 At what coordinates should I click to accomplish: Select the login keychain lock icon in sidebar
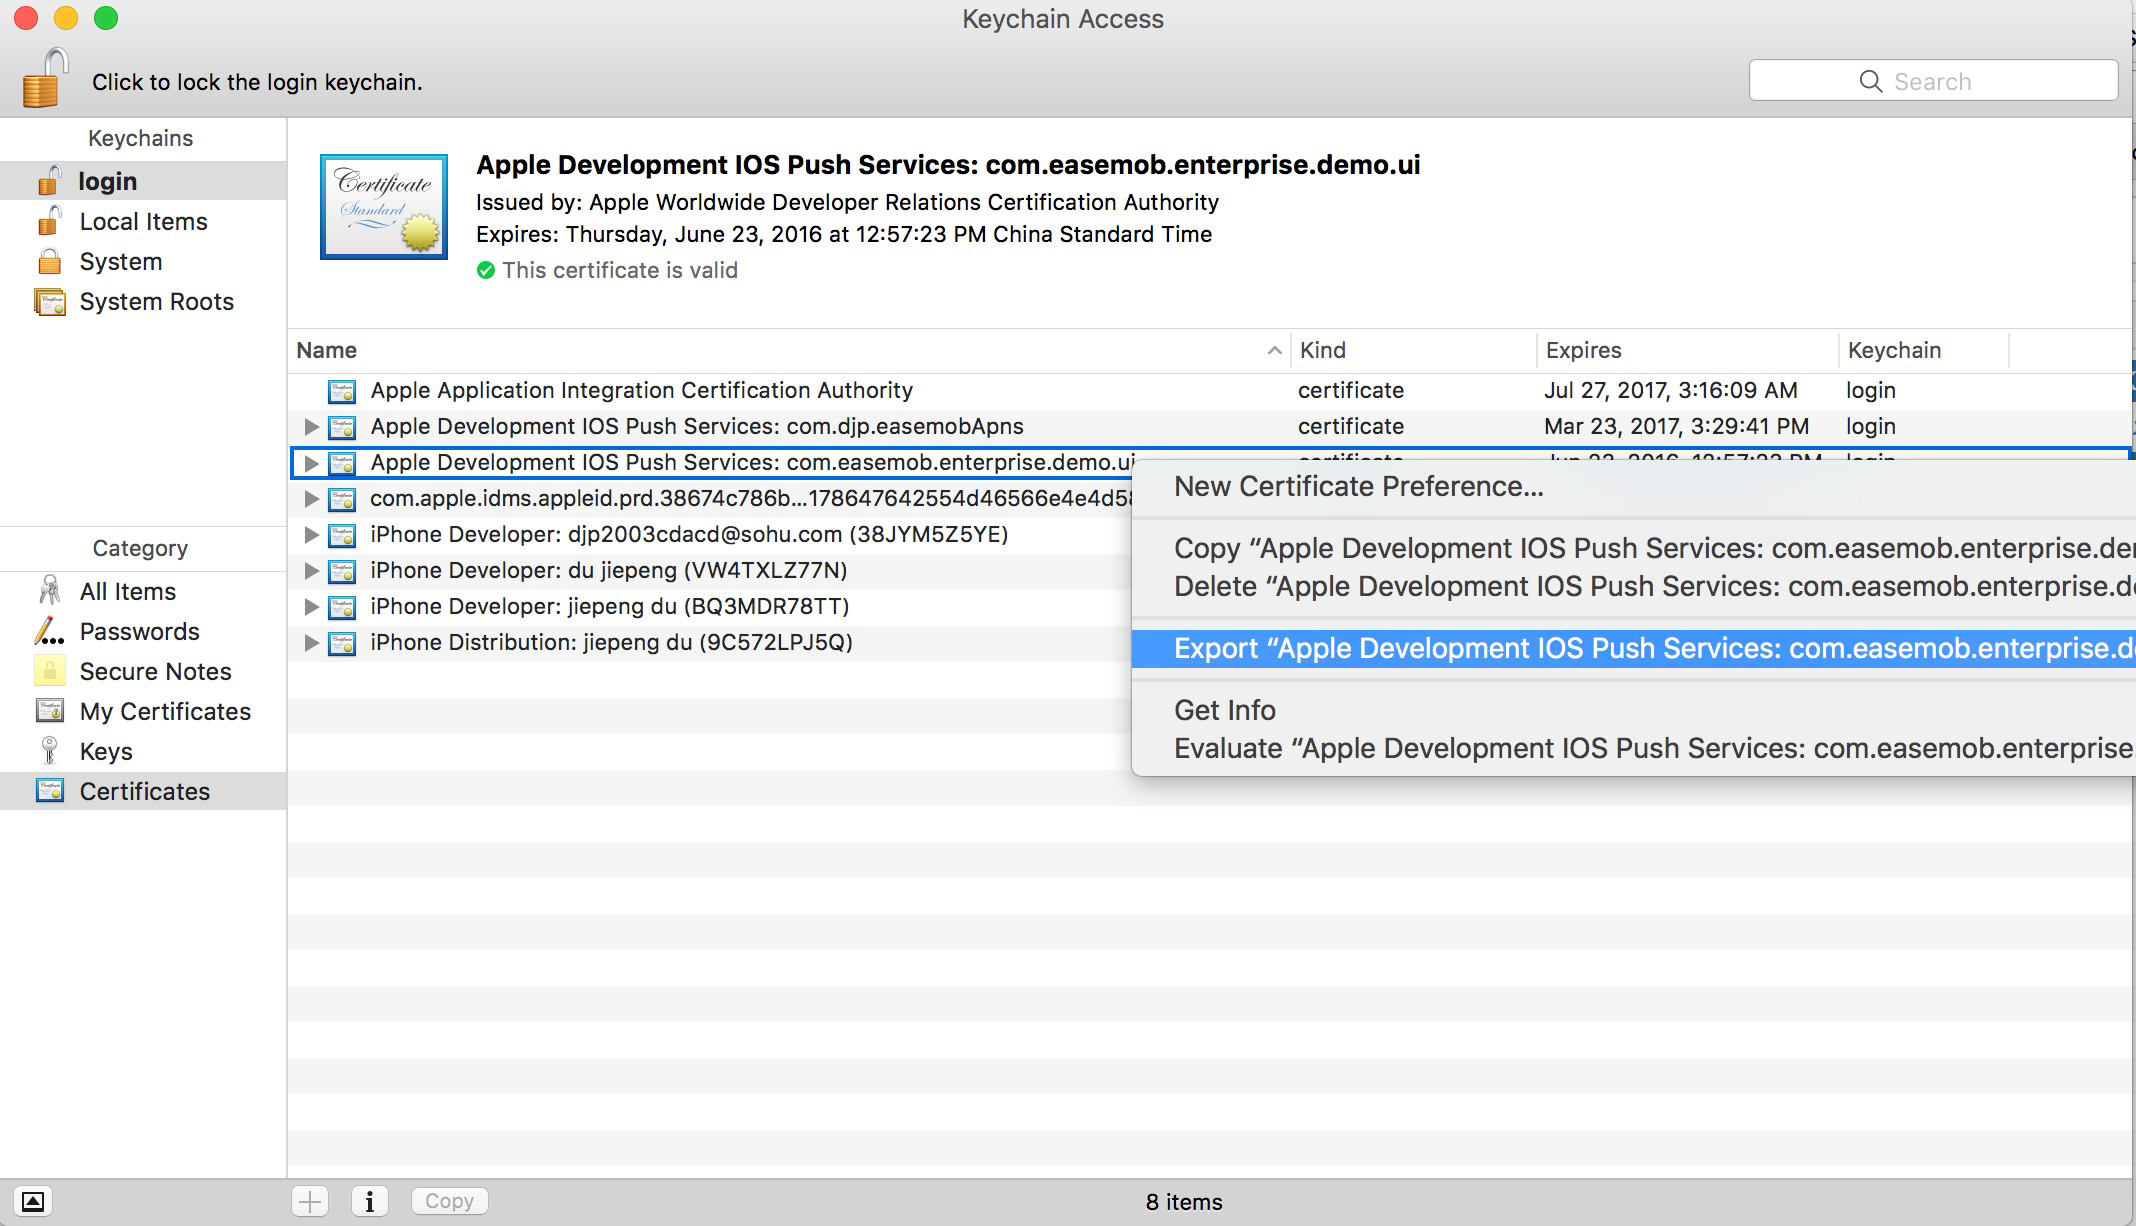click(49, 181)
